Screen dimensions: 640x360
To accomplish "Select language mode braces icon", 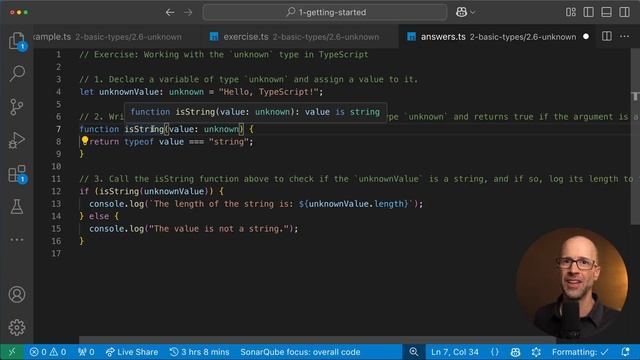I will click(x=495, y=352).
